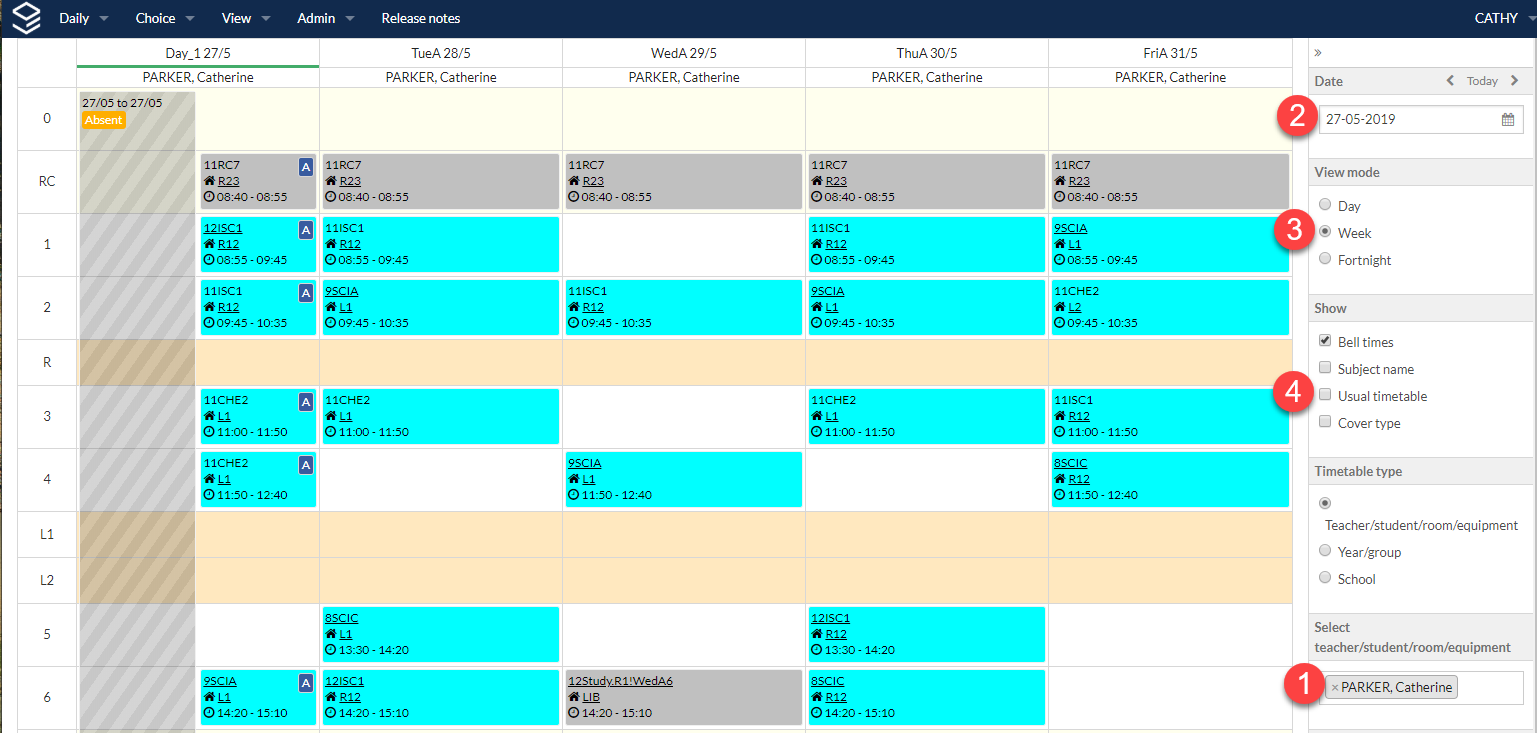Screen dimensions: 1537x733
Task: Click the 27/05 to 27/05 absence text
Action: coord(122,102)
